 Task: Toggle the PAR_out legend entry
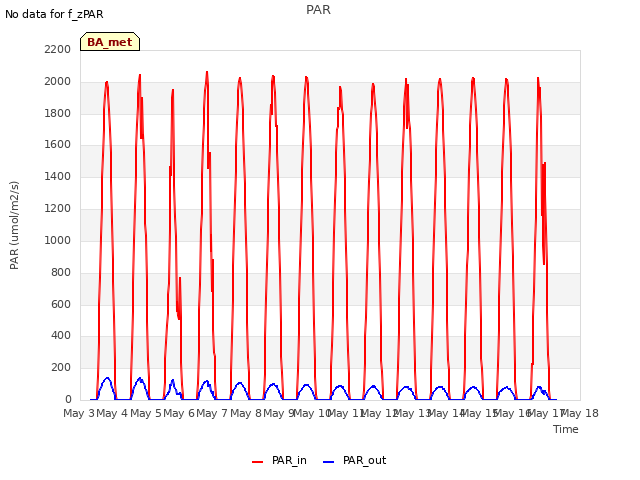point(354,460)
